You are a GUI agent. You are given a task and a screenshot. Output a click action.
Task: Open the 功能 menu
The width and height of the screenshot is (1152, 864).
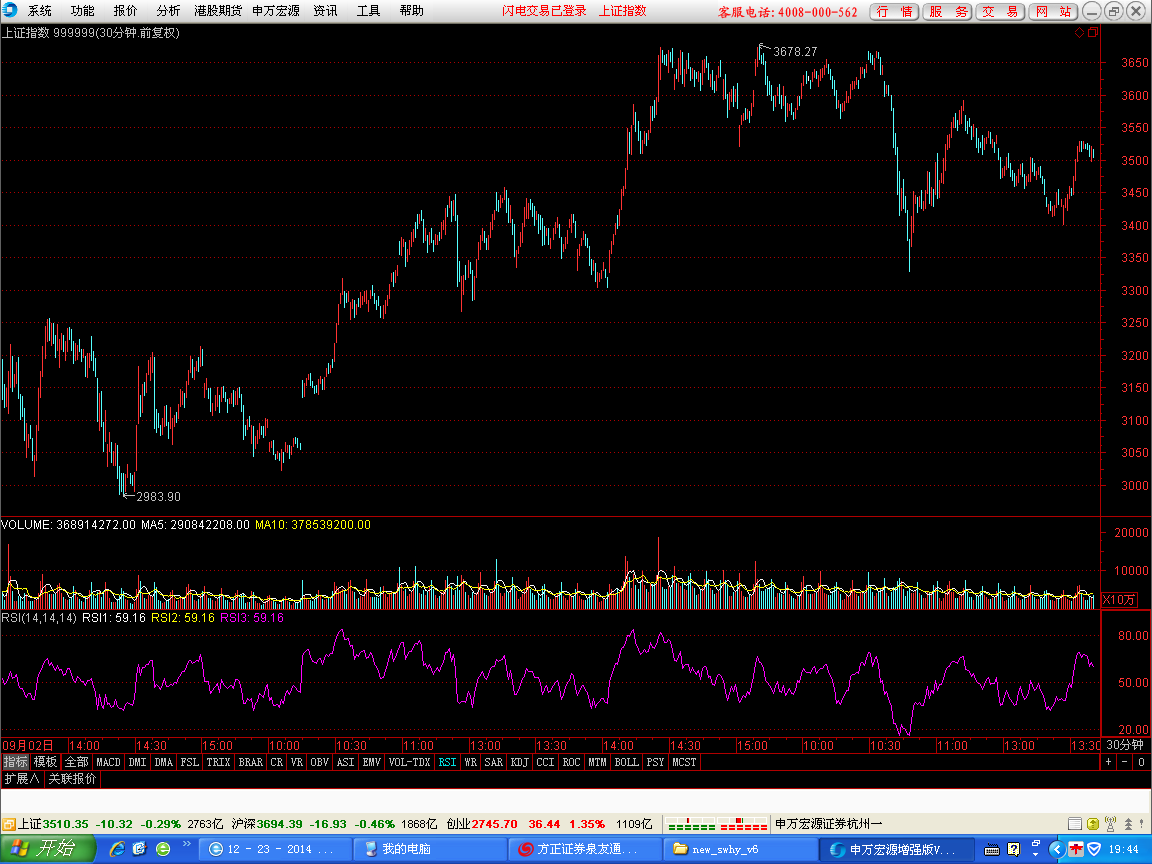[82, 10]
